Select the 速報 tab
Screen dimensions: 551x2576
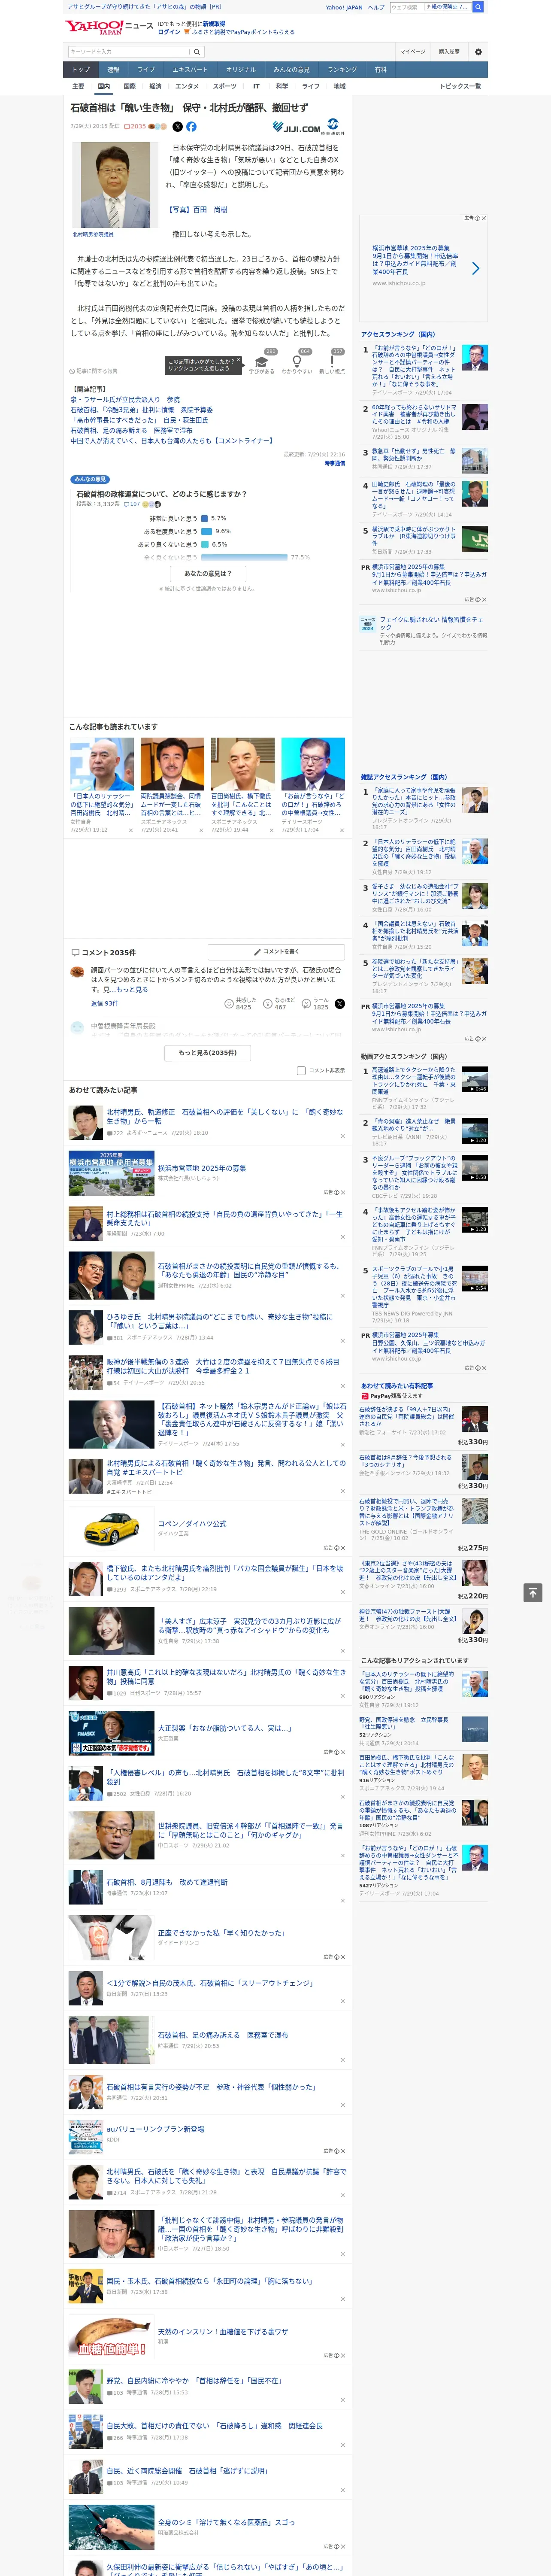pyautogui.click(x=113, y=70)
